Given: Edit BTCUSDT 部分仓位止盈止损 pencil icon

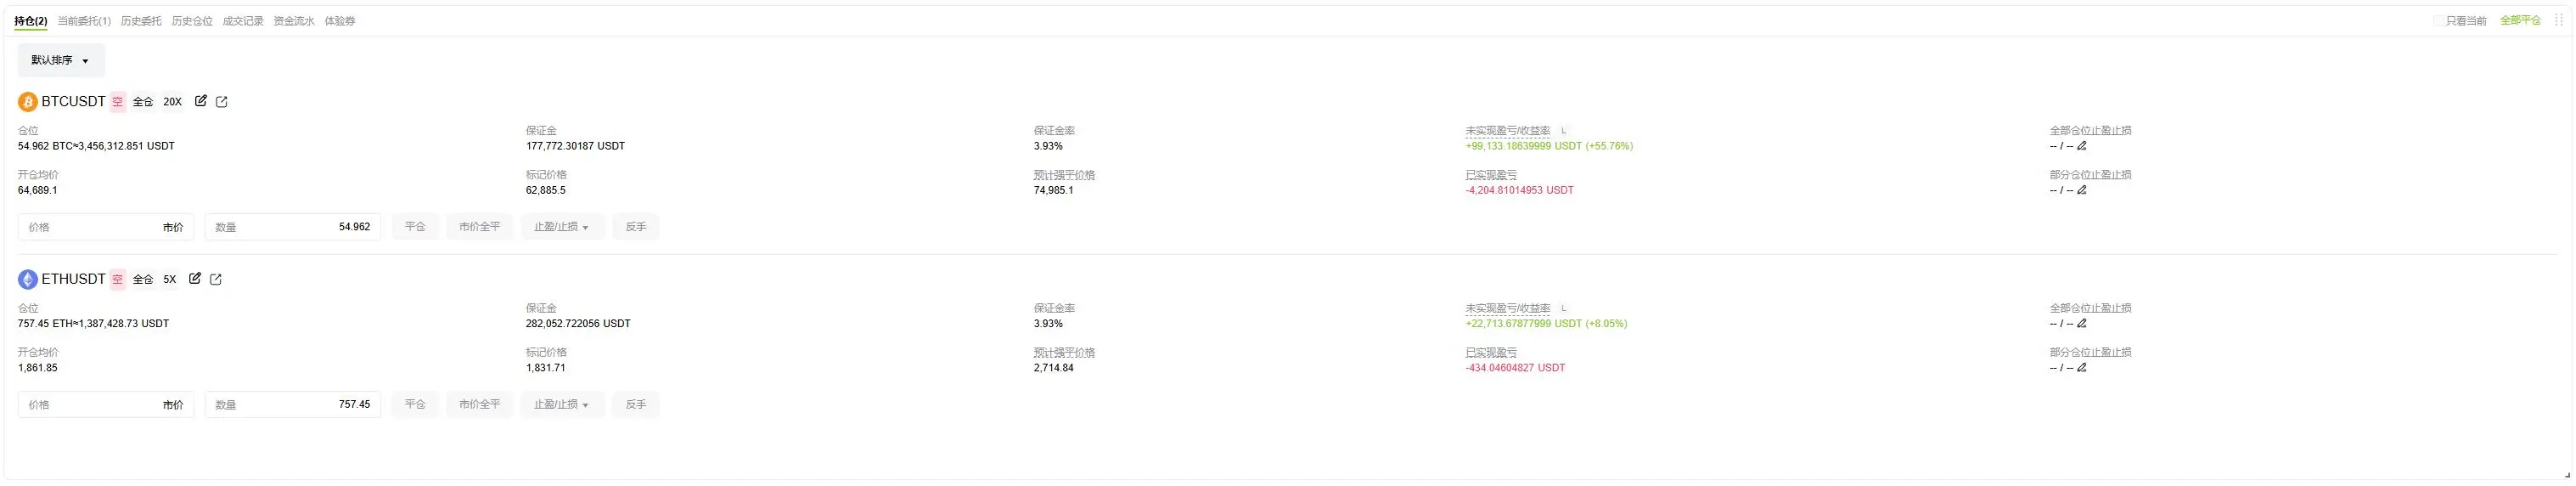Looking at the screenshot, I should (x=2082, y=190).
